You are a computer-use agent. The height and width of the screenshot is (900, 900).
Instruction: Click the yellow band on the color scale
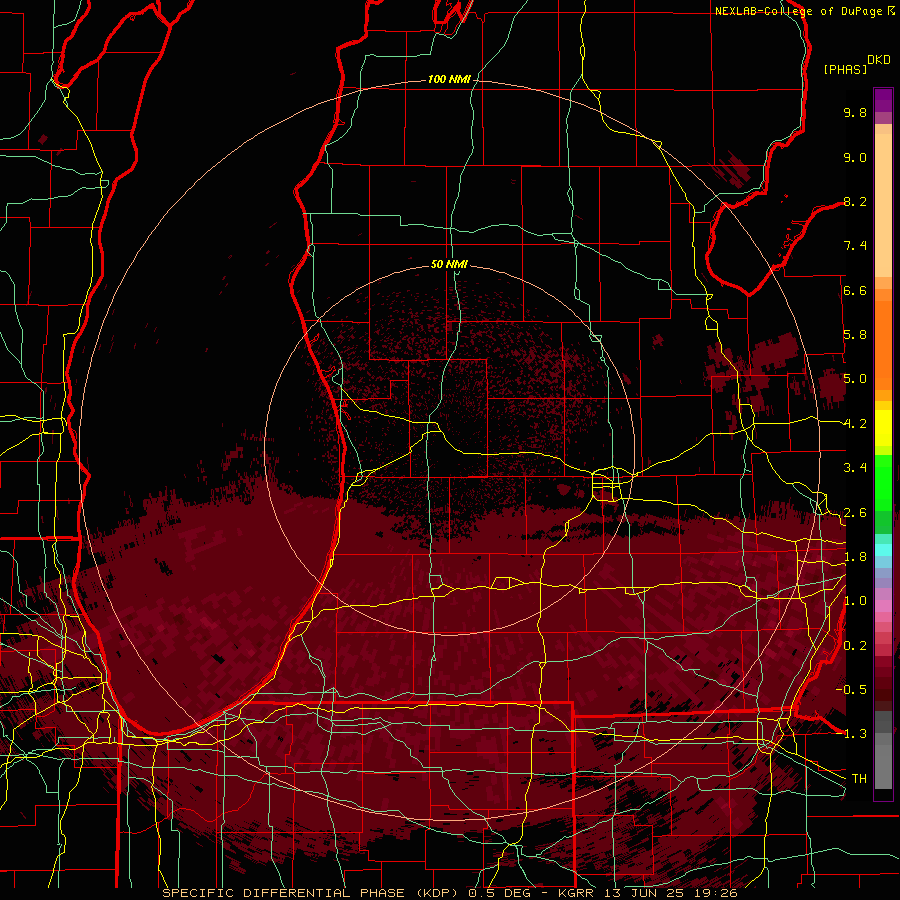tap(883, 428)
